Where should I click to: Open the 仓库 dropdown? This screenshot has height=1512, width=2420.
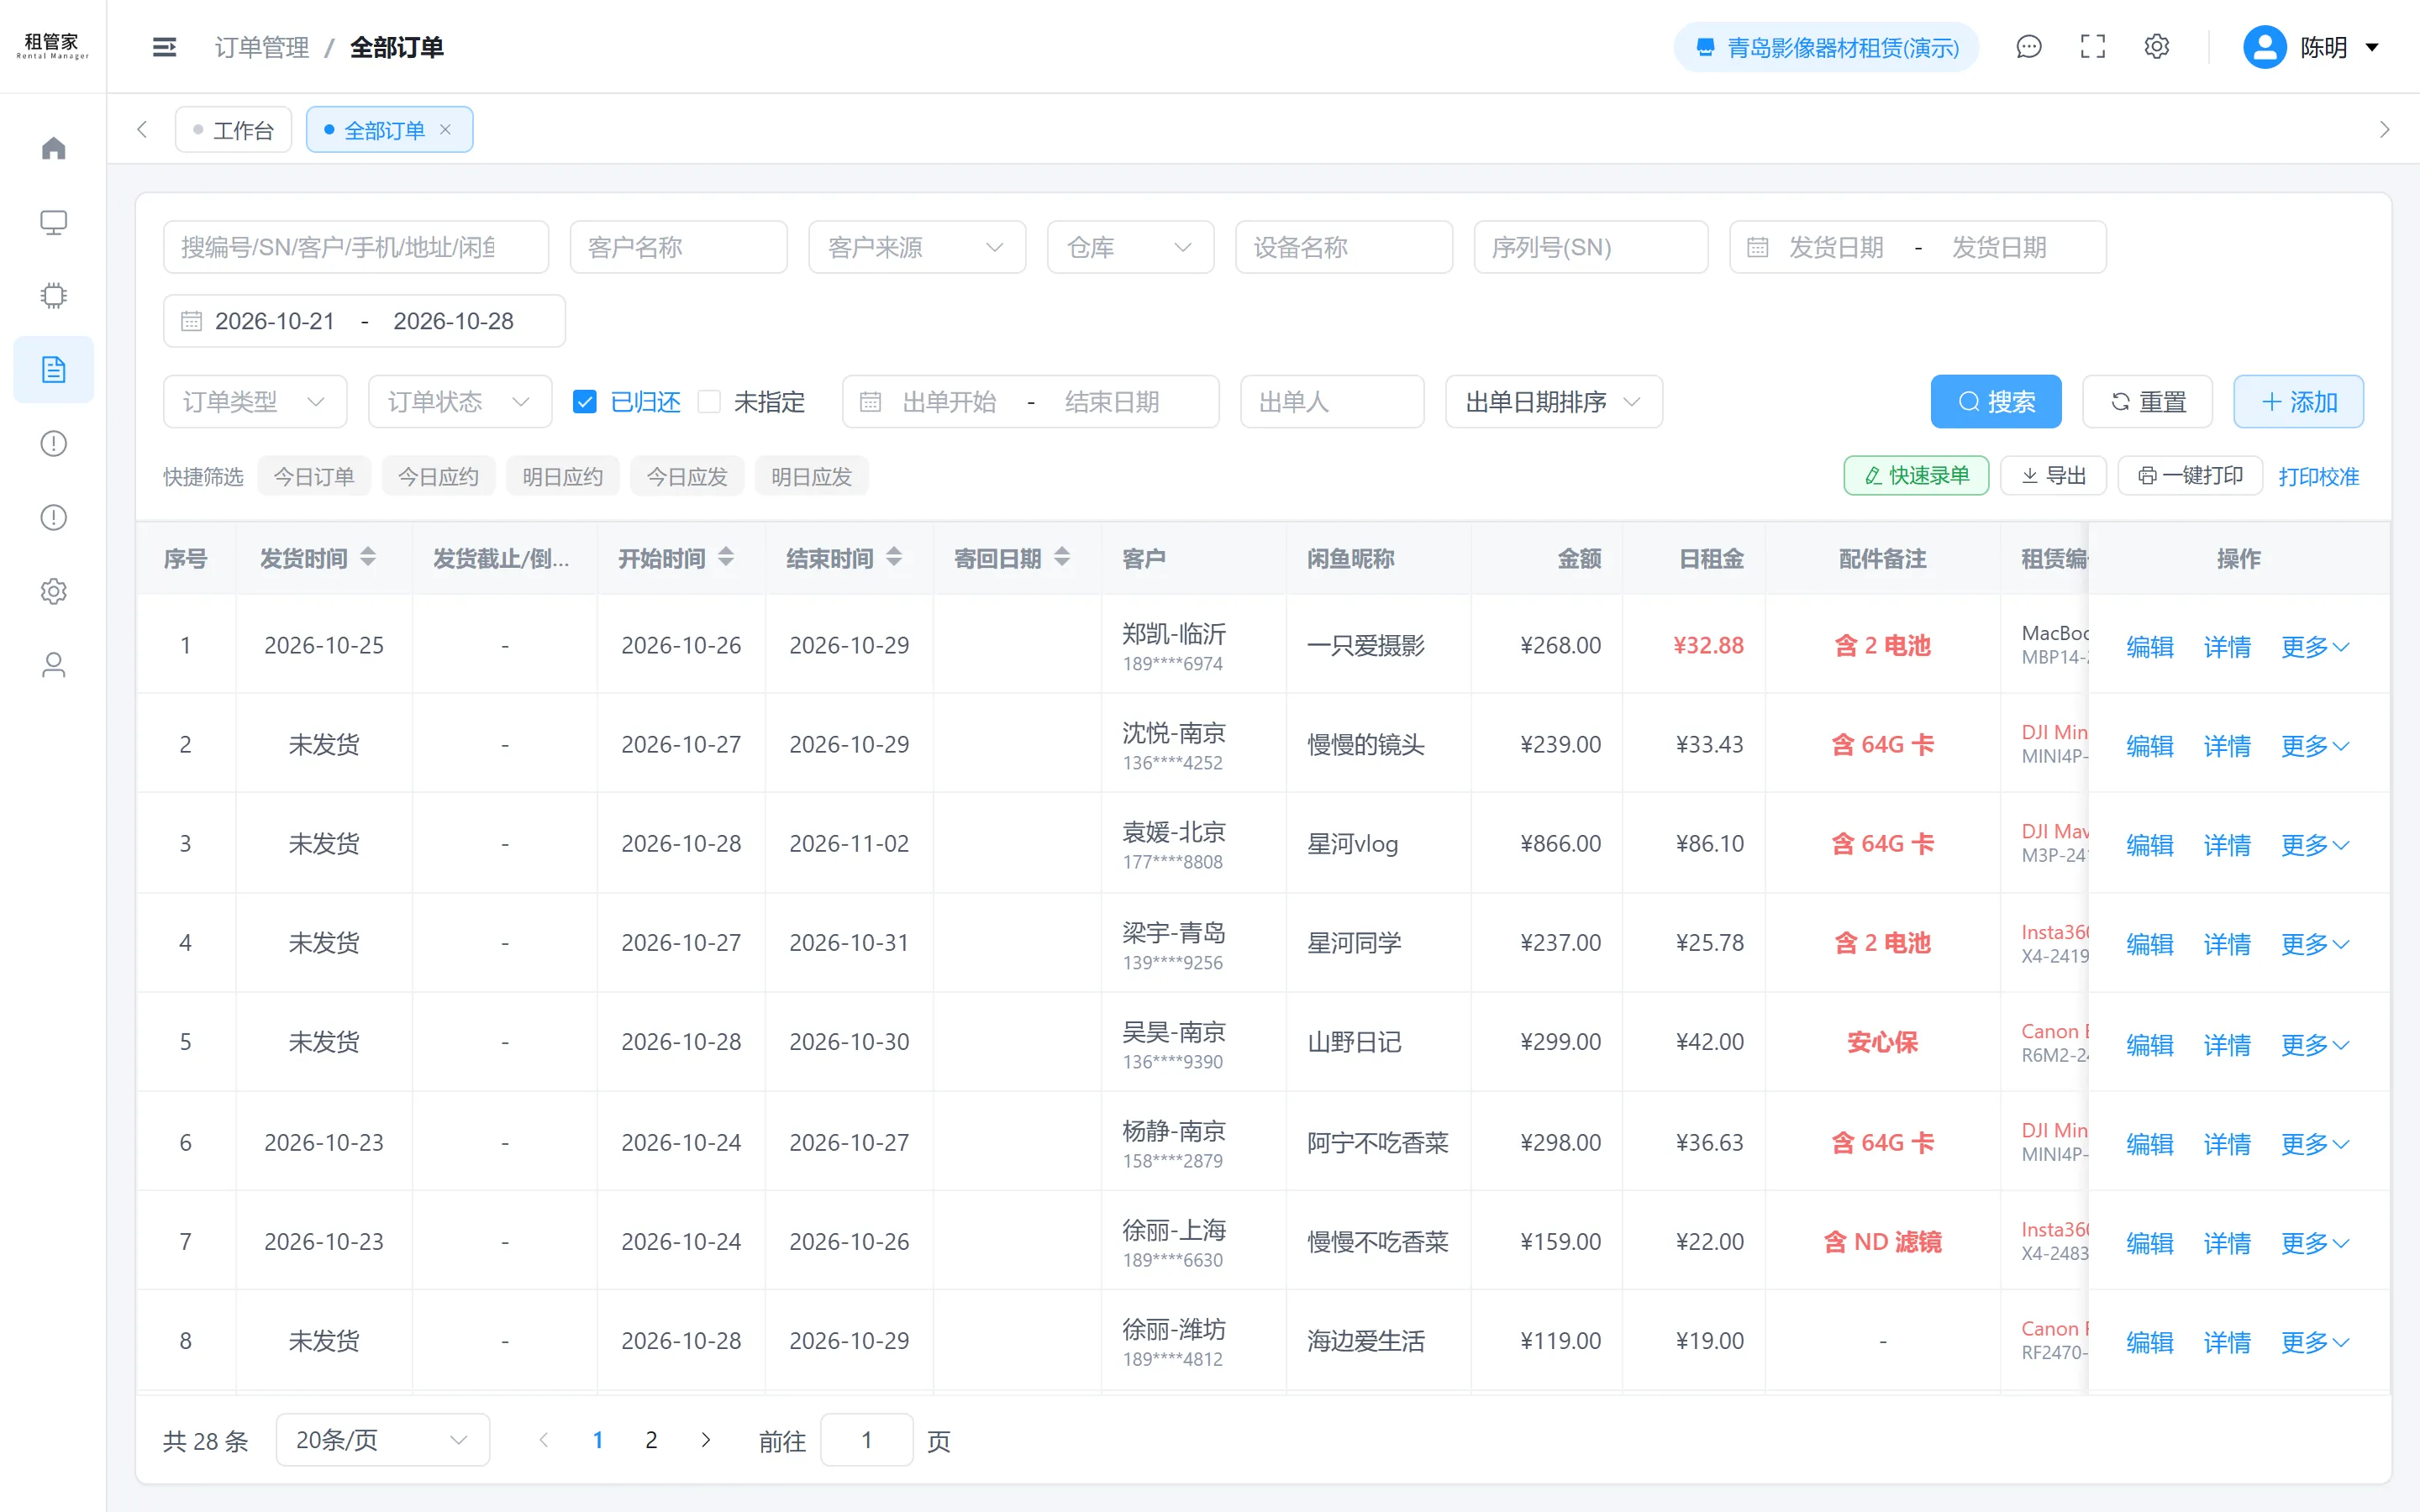(1130, 247)
